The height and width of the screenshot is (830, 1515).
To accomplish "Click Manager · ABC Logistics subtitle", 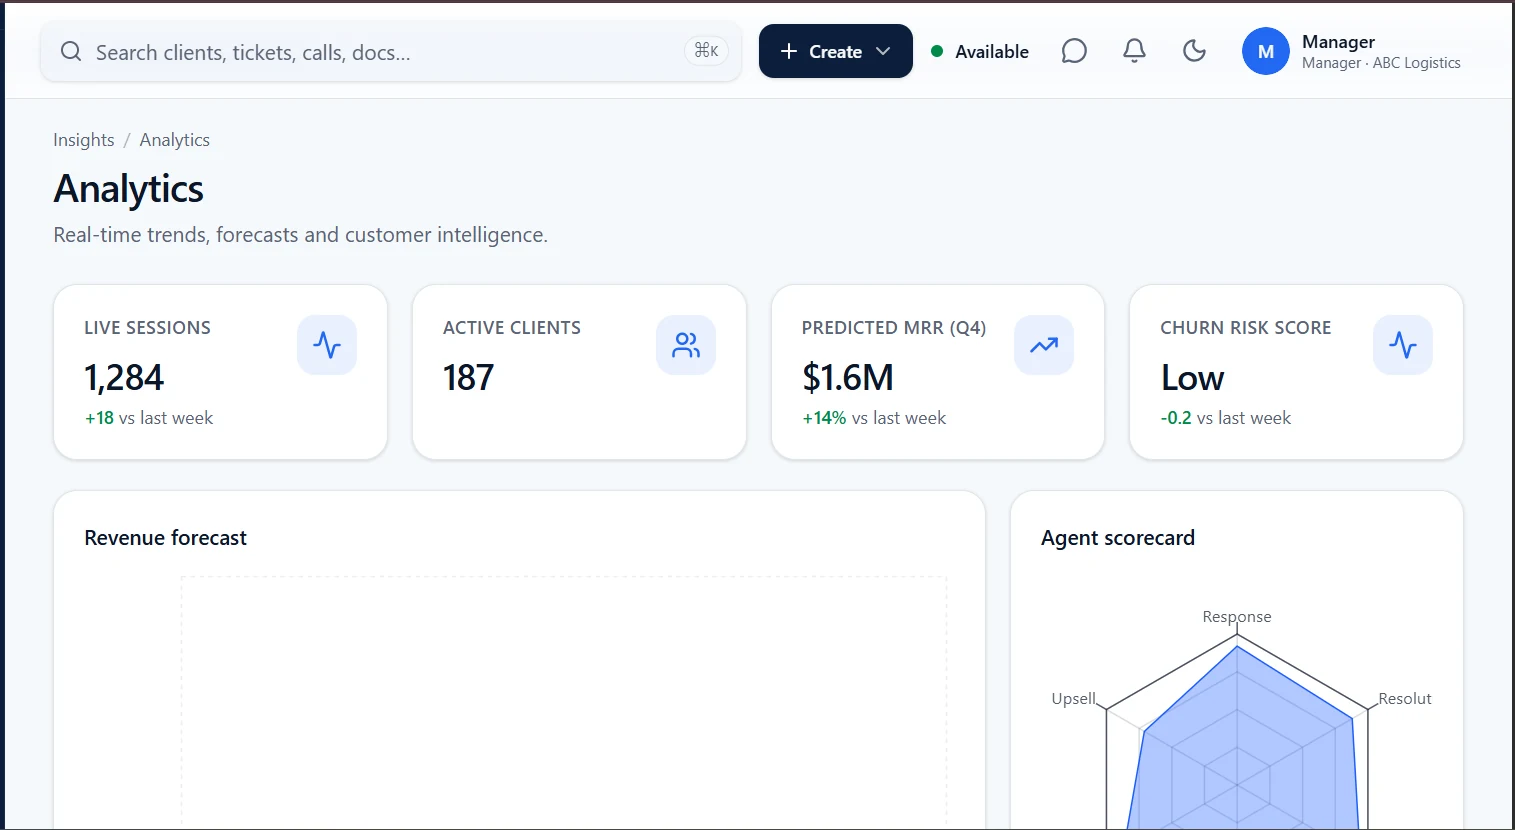I will [1381, 63].
